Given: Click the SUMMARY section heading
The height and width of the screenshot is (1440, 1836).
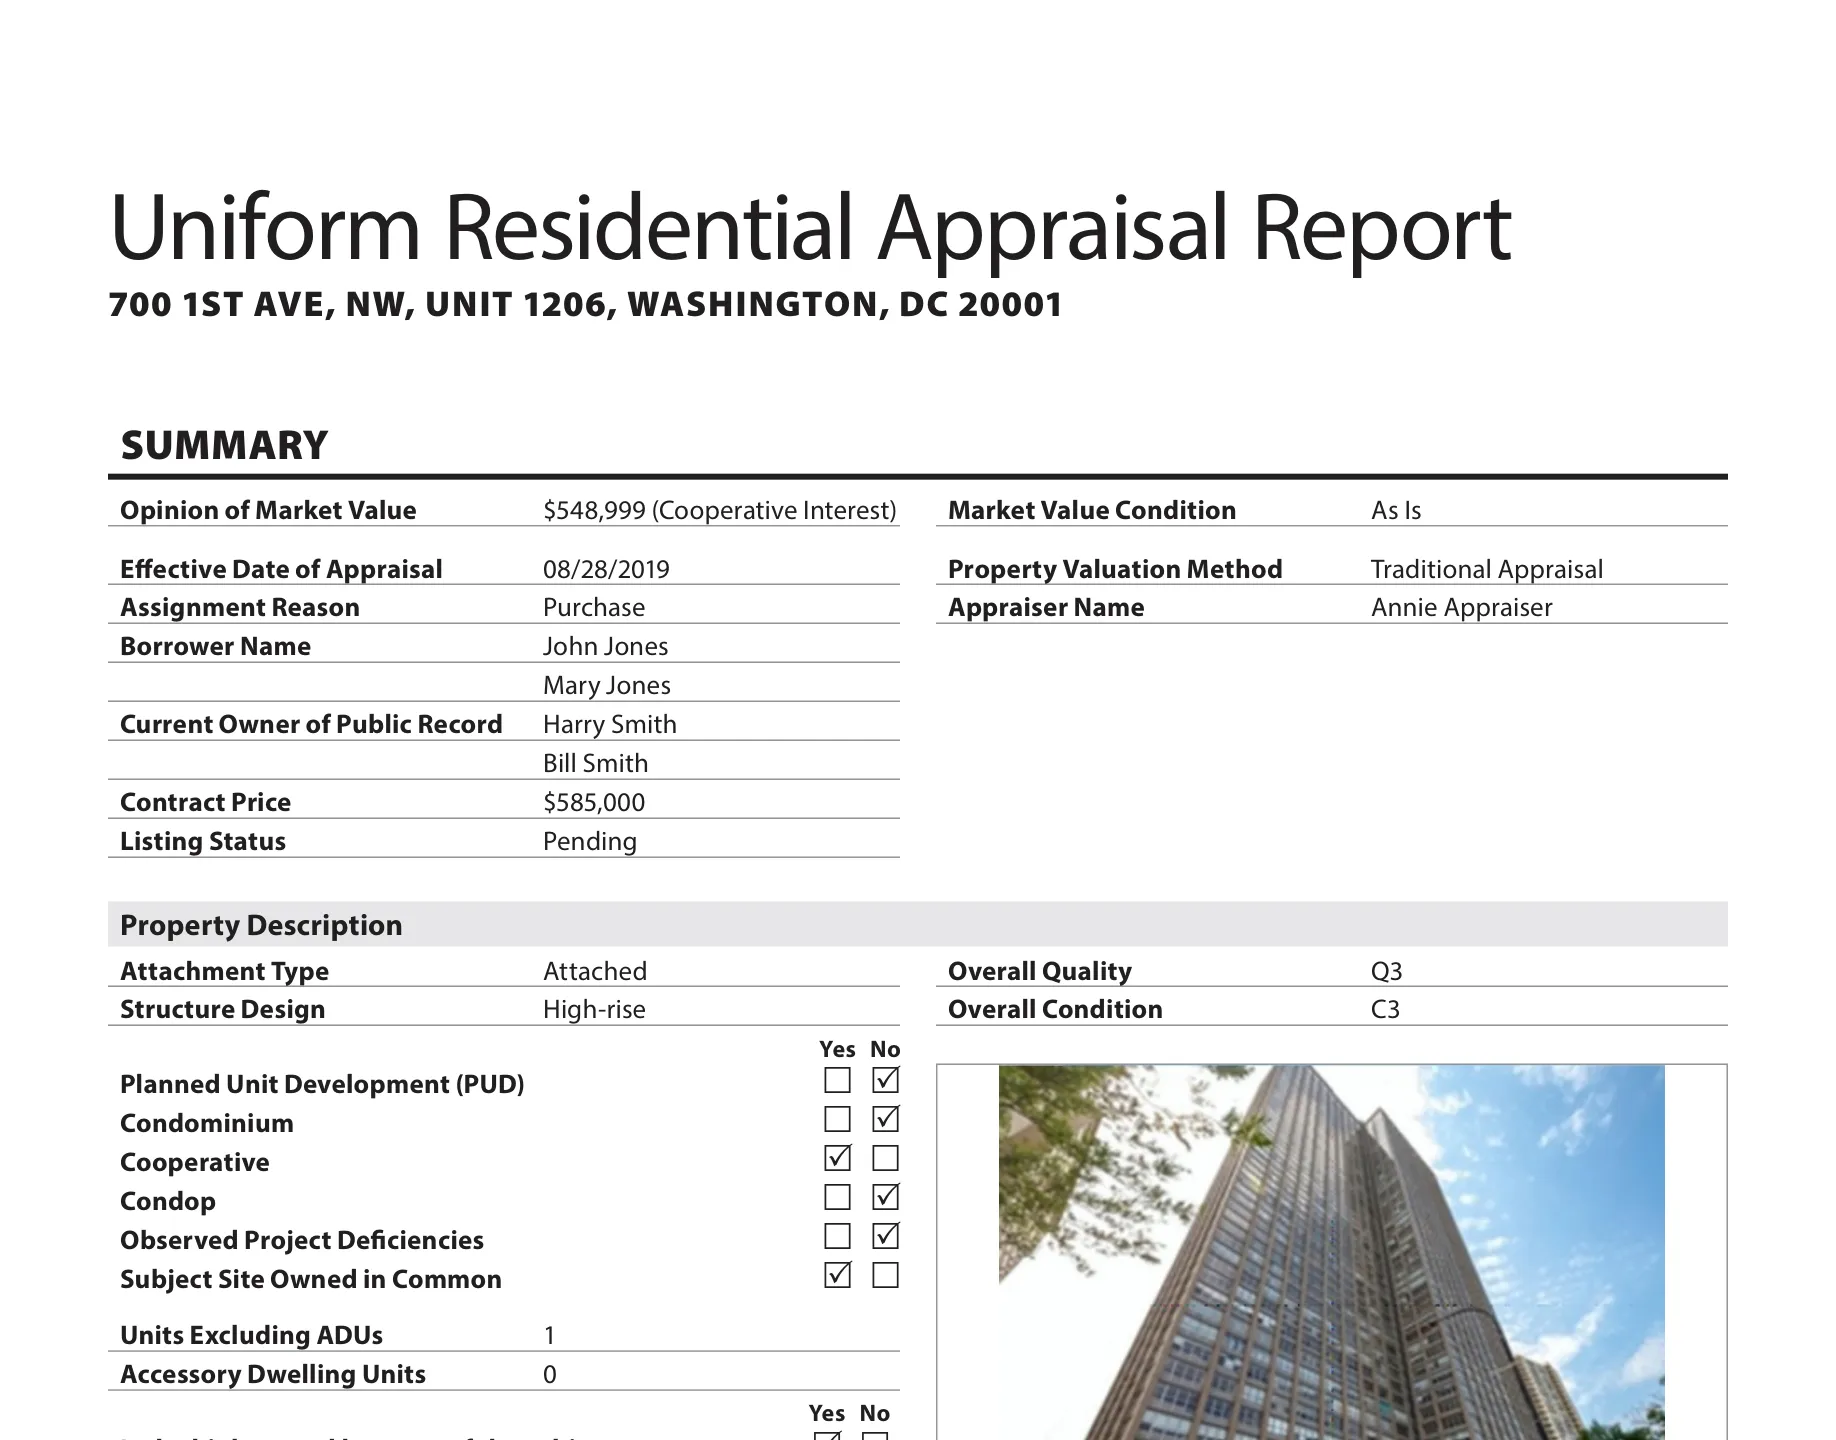Looking at the screenshot, I should (224, 446).
